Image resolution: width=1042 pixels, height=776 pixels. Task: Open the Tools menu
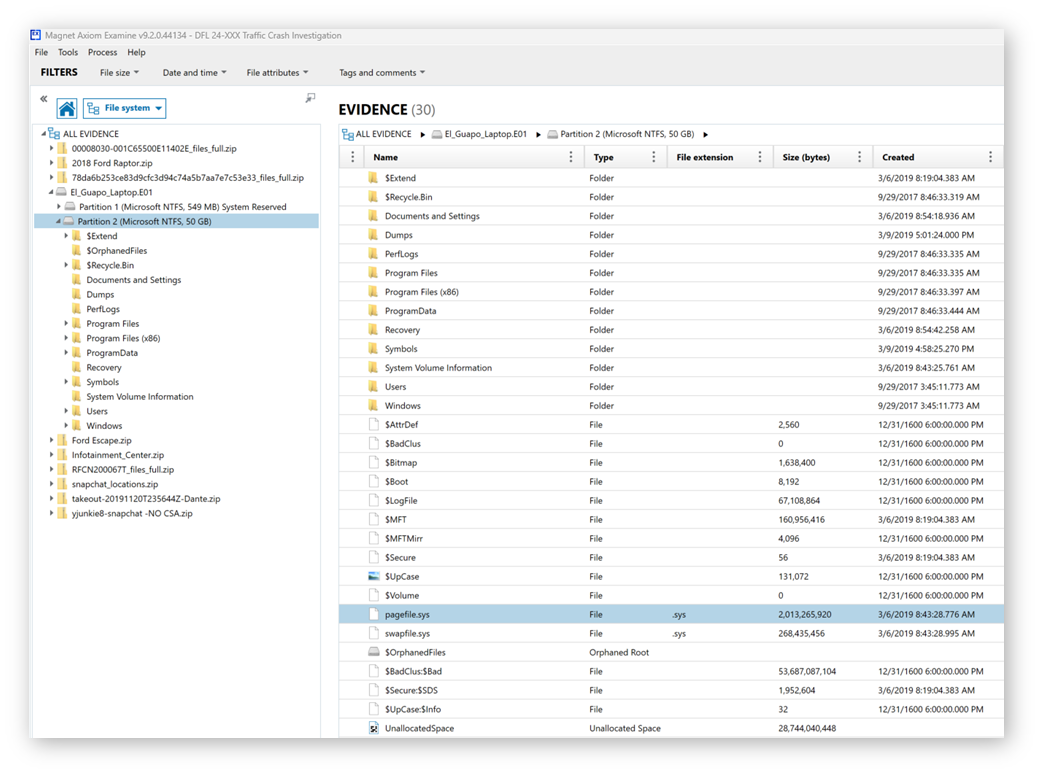(x=68, y=52)
